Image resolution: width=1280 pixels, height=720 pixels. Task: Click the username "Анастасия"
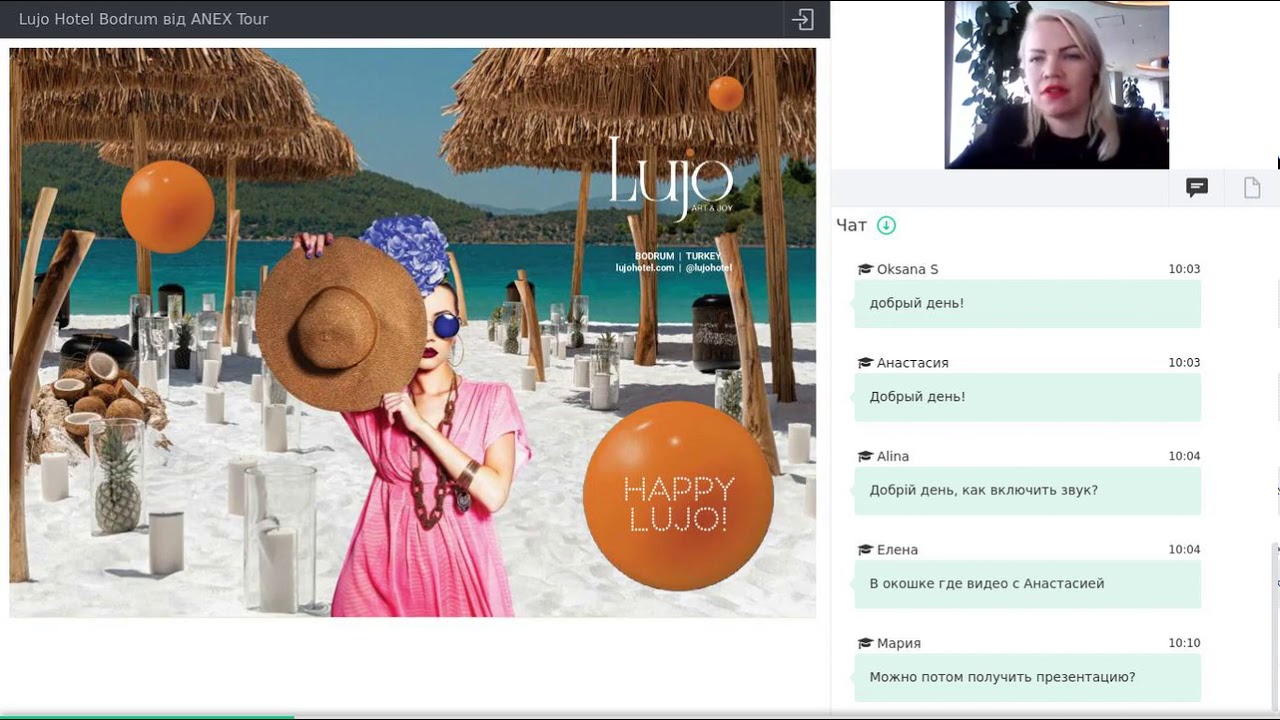pyautogui.click(x=913, y=363)
